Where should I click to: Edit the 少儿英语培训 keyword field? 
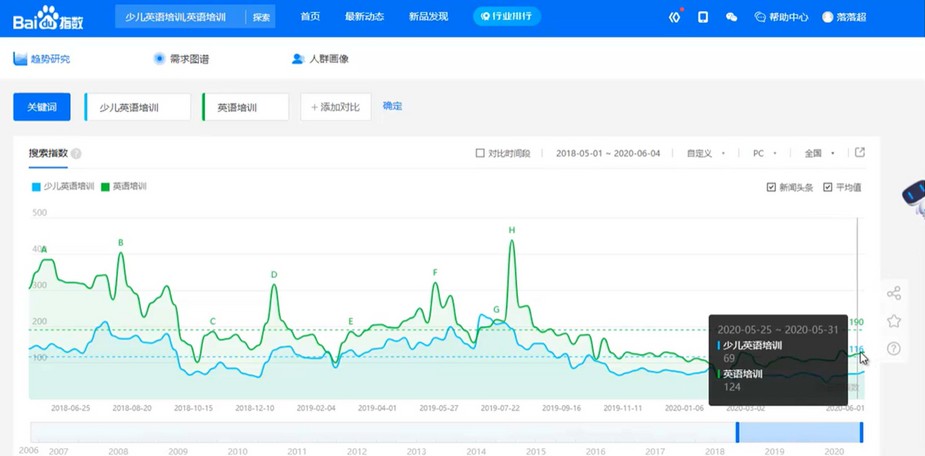pos(137,107)
